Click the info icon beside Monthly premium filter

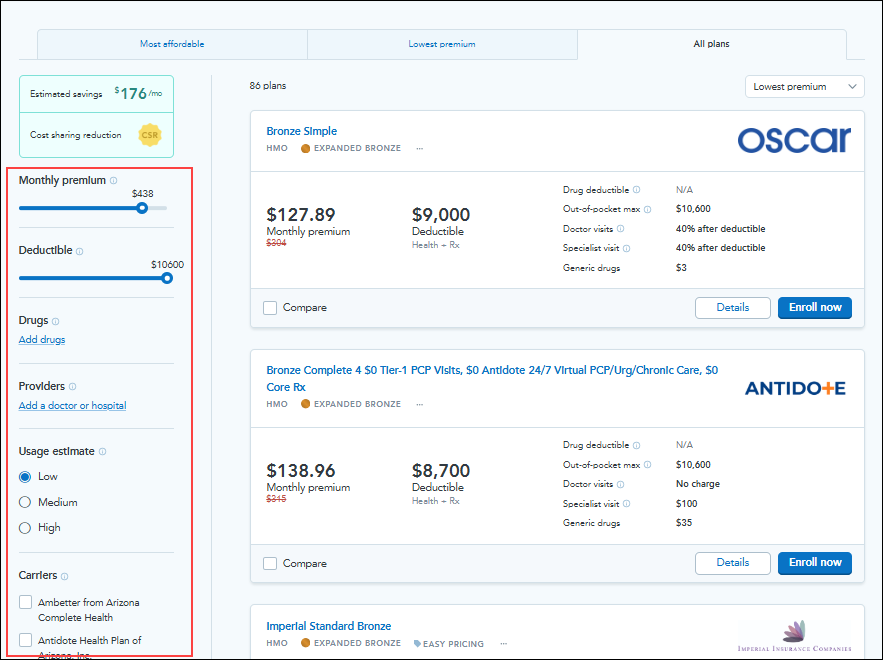[x=114, y=181]
